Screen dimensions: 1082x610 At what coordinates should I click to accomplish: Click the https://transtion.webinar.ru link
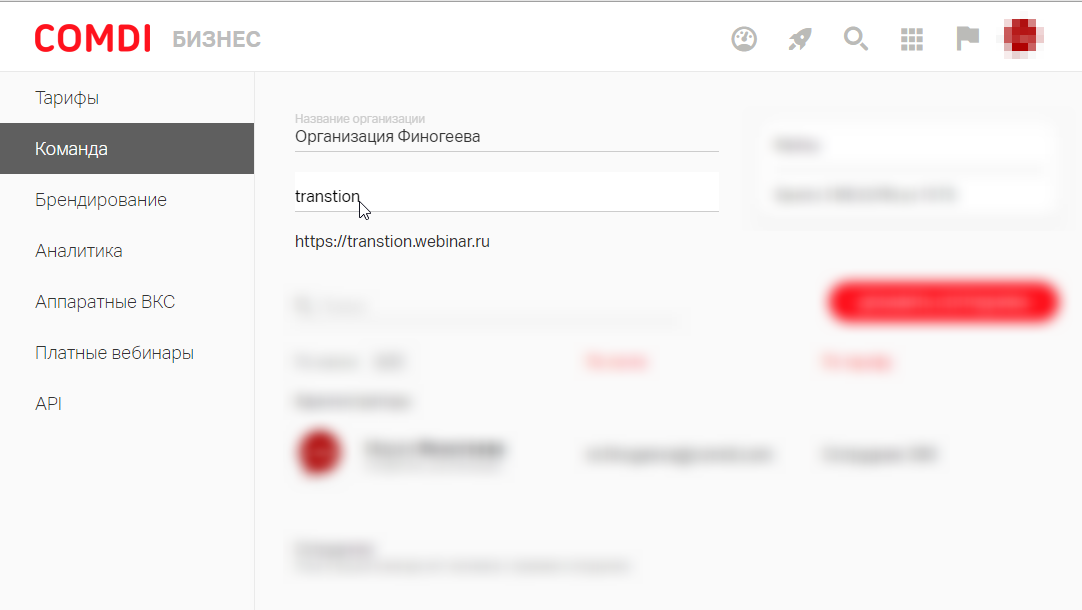(392, 242)
